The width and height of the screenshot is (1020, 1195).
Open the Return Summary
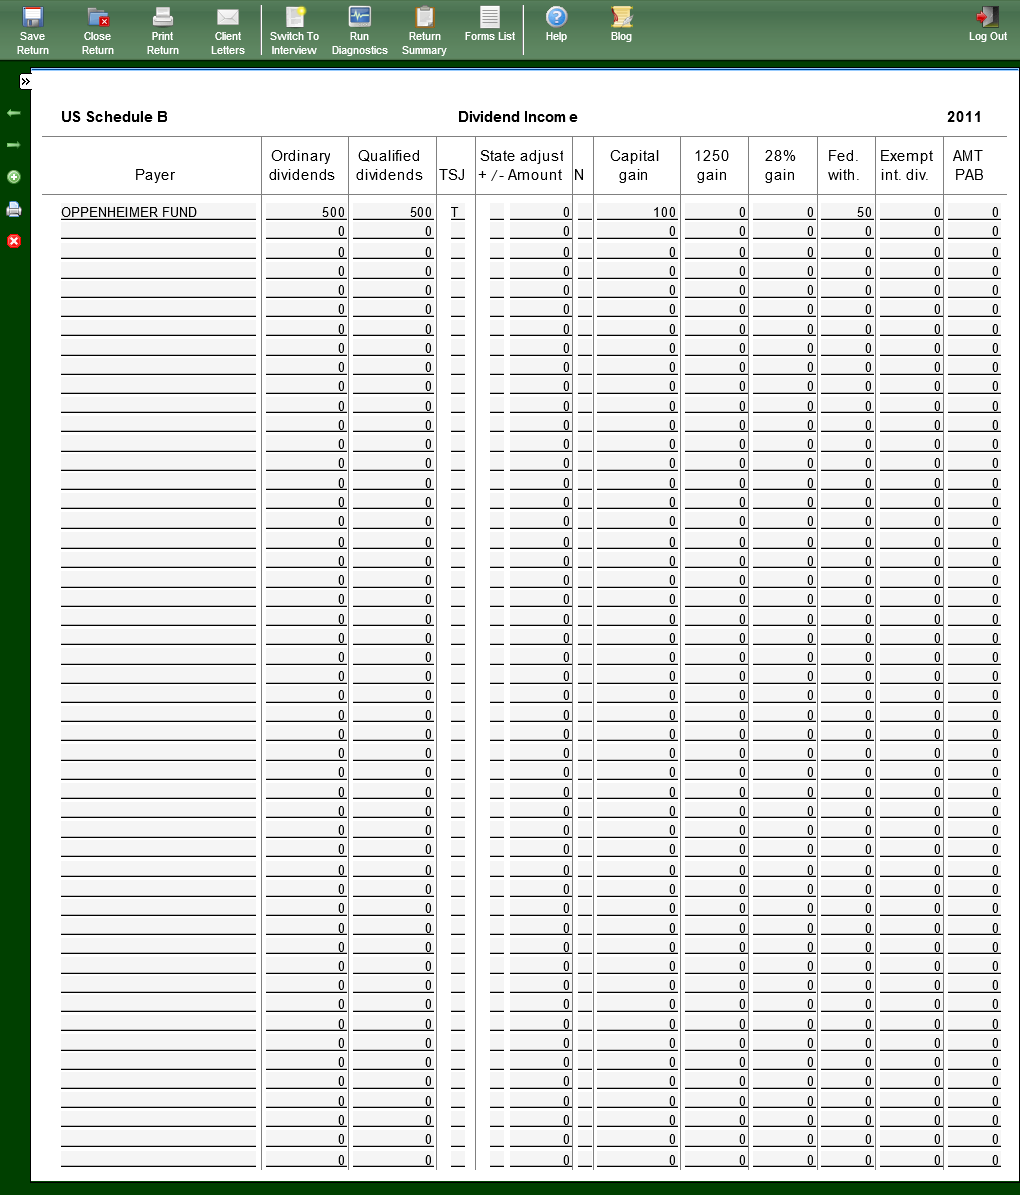[424, 30]
